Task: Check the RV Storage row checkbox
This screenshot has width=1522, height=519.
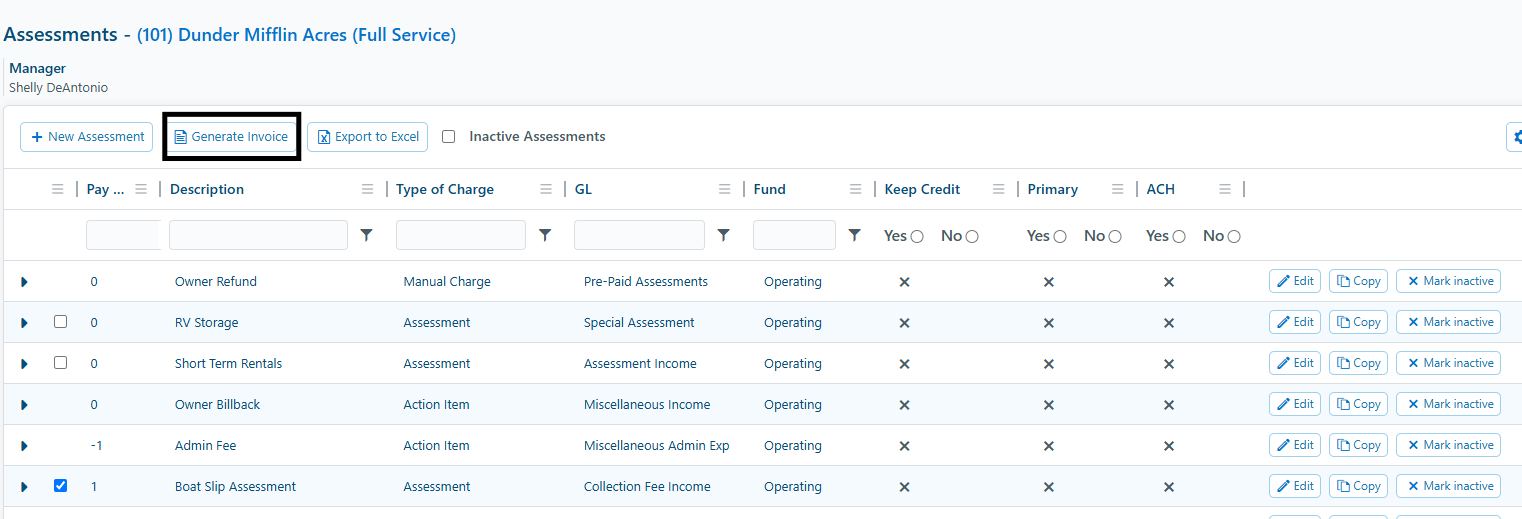Action: [x=60, y=322]
